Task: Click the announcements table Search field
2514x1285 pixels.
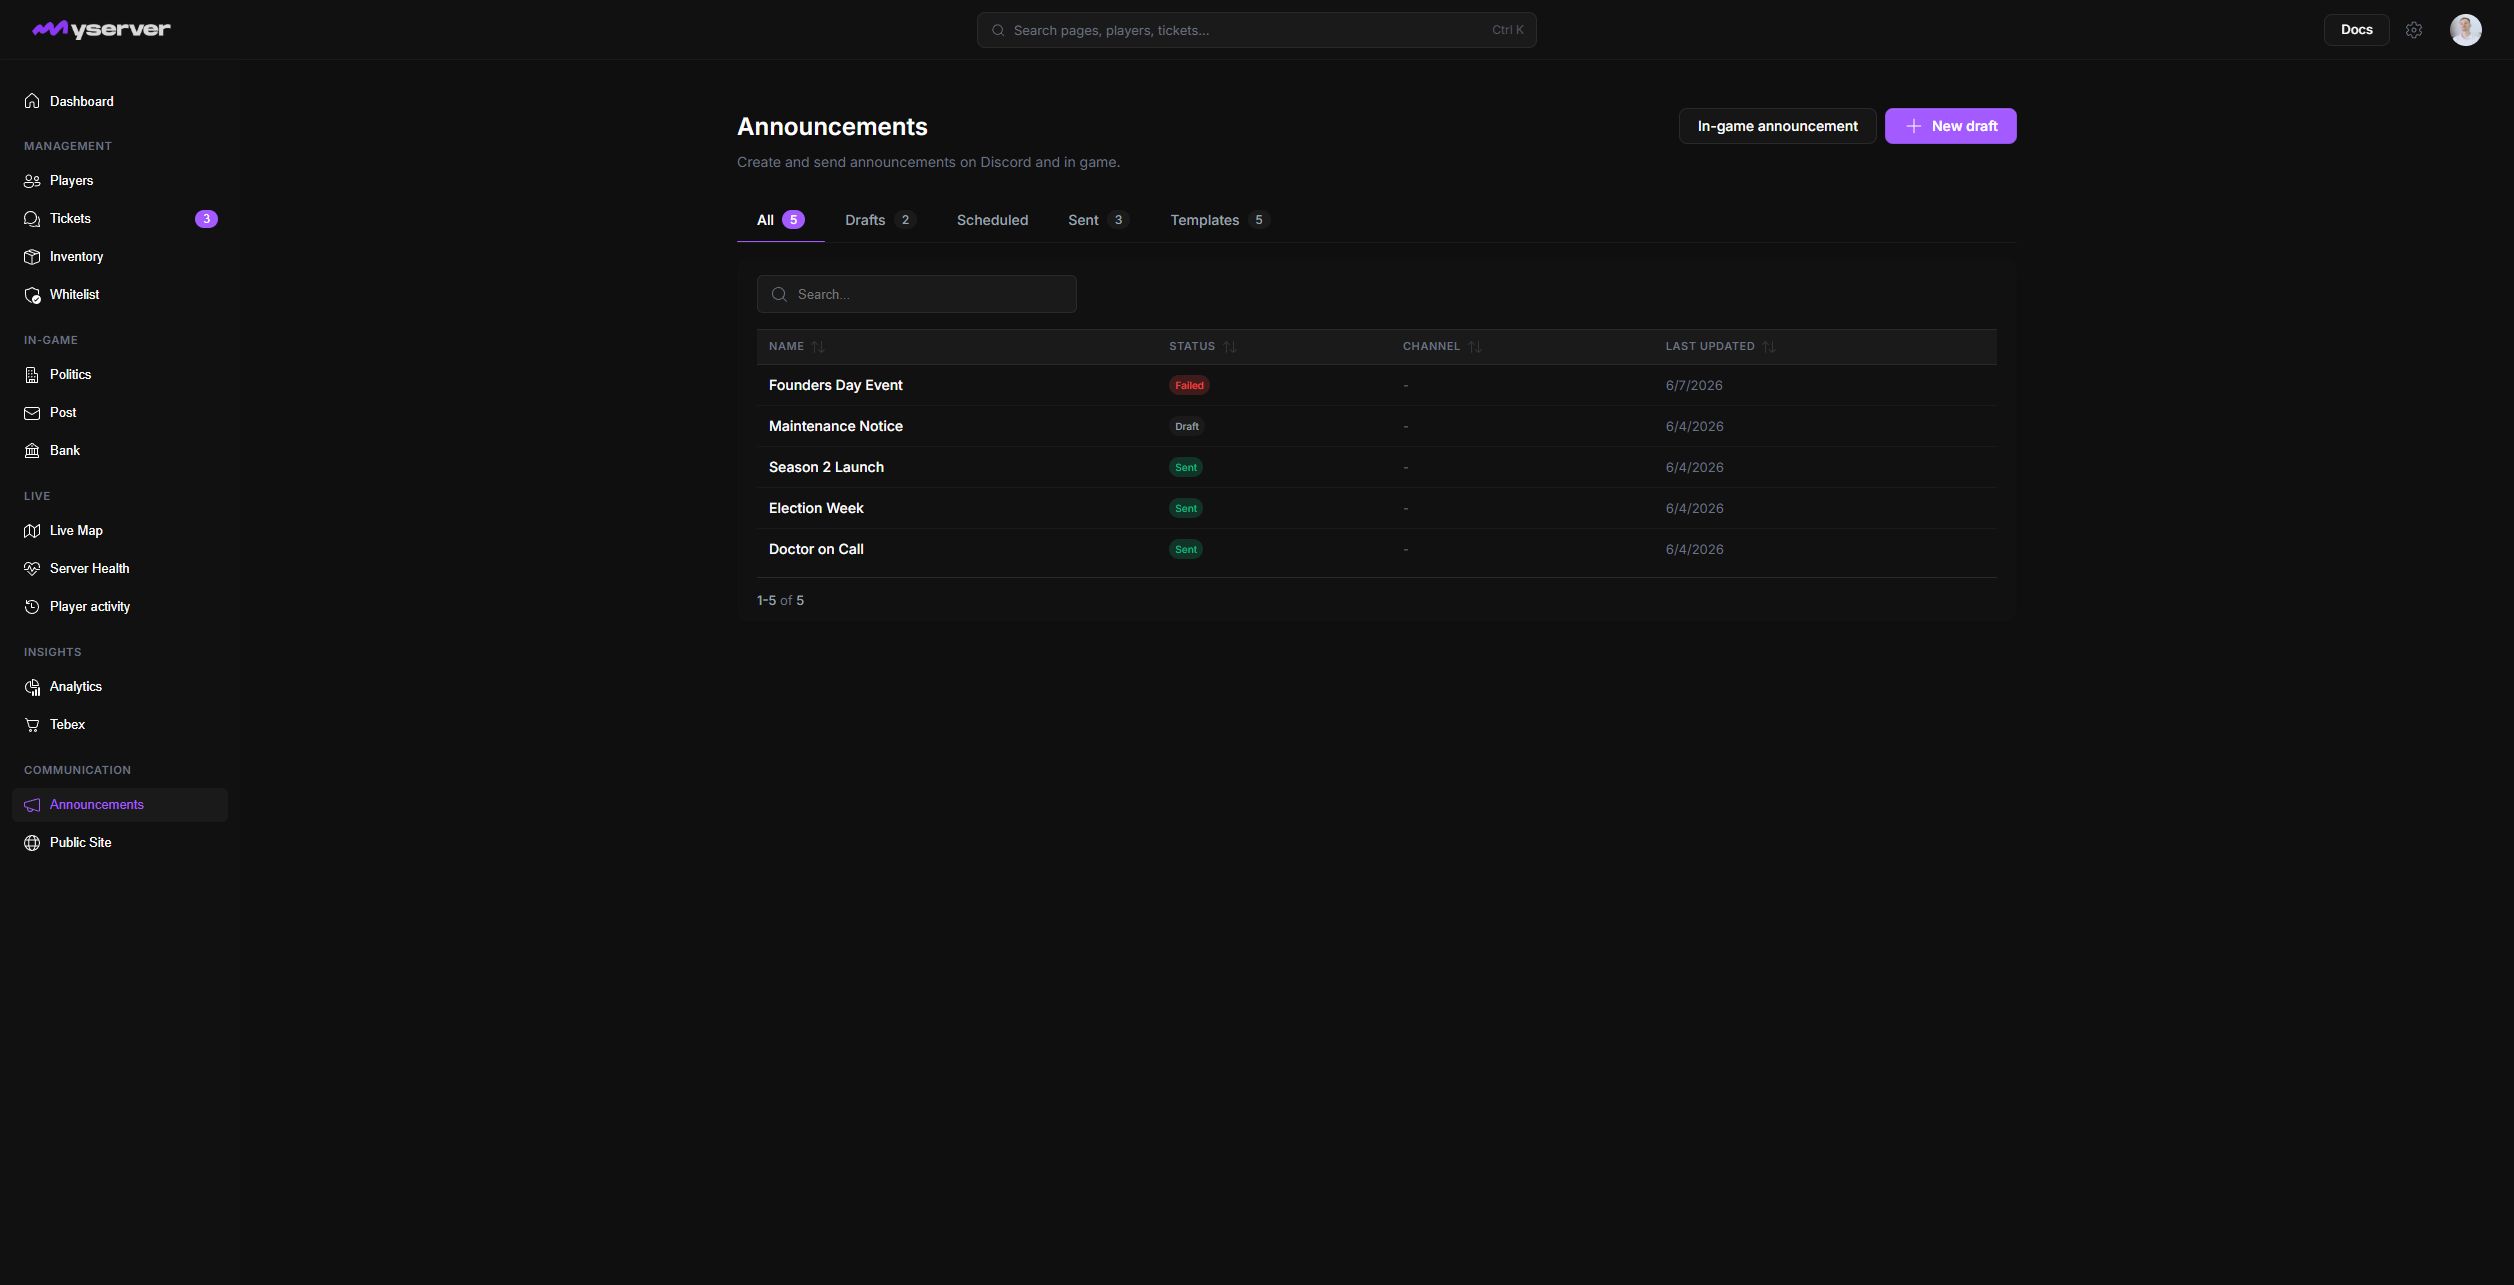Action: 916,294
